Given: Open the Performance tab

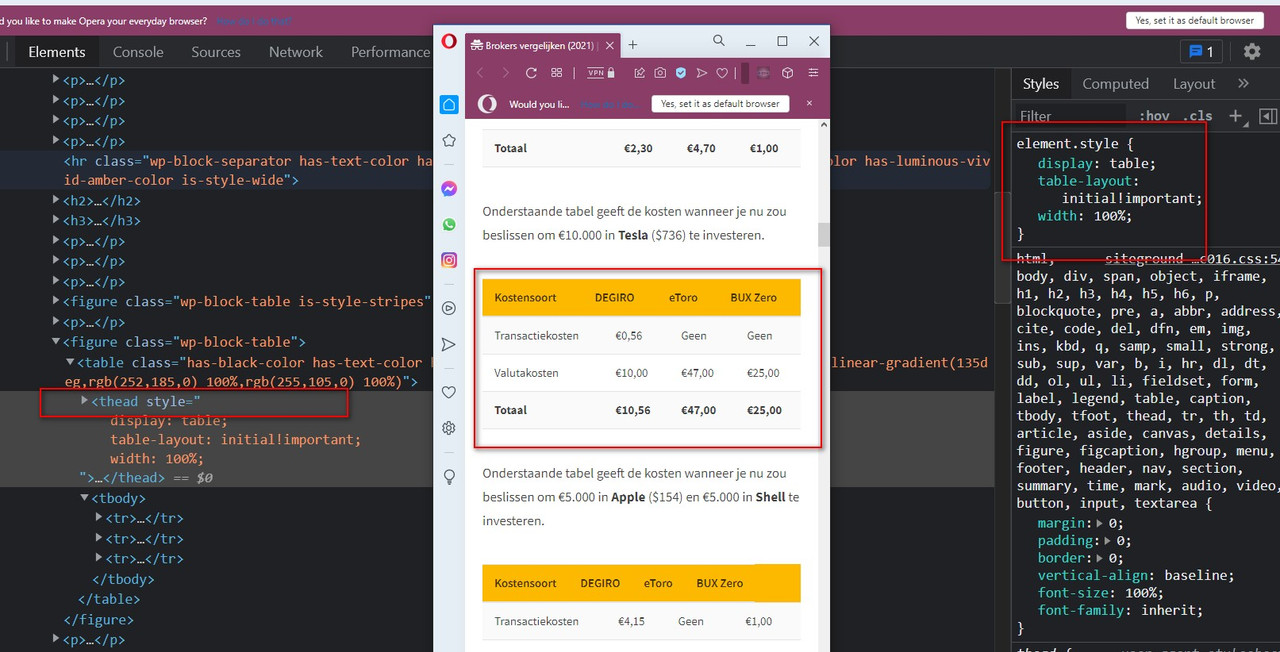Looking at the screenshot, I should (390, 52).
